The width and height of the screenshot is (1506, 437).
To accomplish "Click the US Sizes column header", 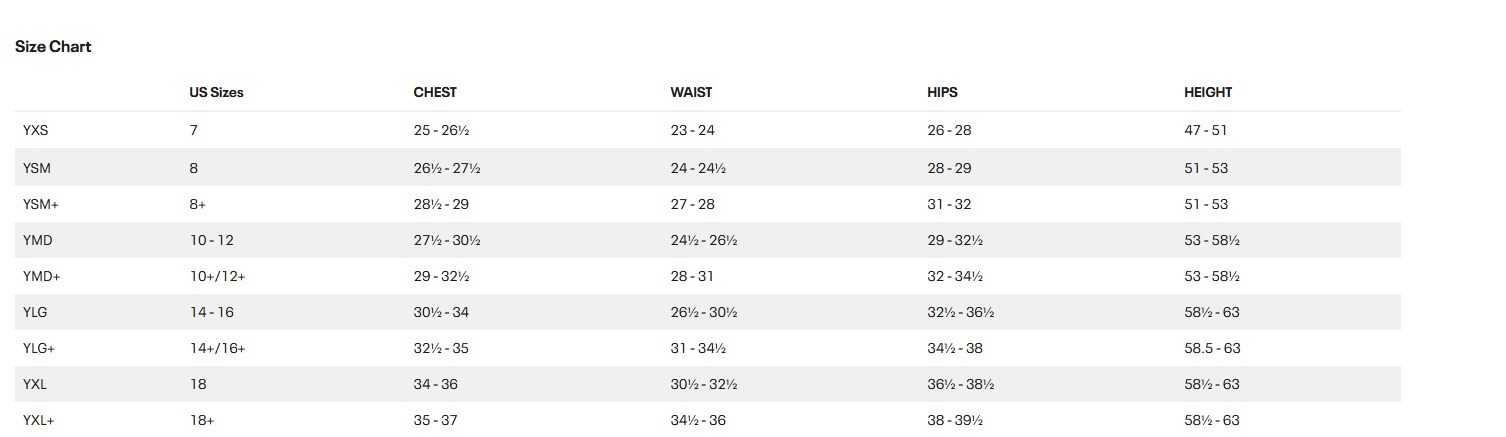I will pyautogui.click(x=216, y=92).
